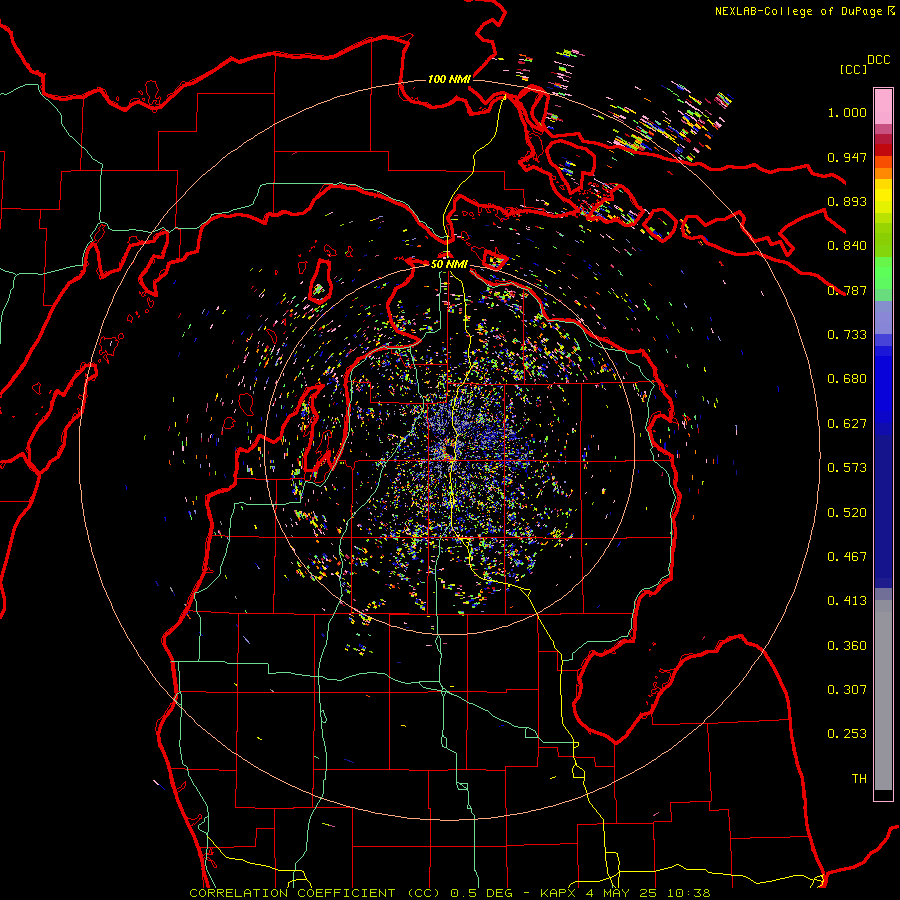Click the 50 NMI range ring label
This screenshot has width=900, height=900.
pyautogui.click(x=449, y=264)
